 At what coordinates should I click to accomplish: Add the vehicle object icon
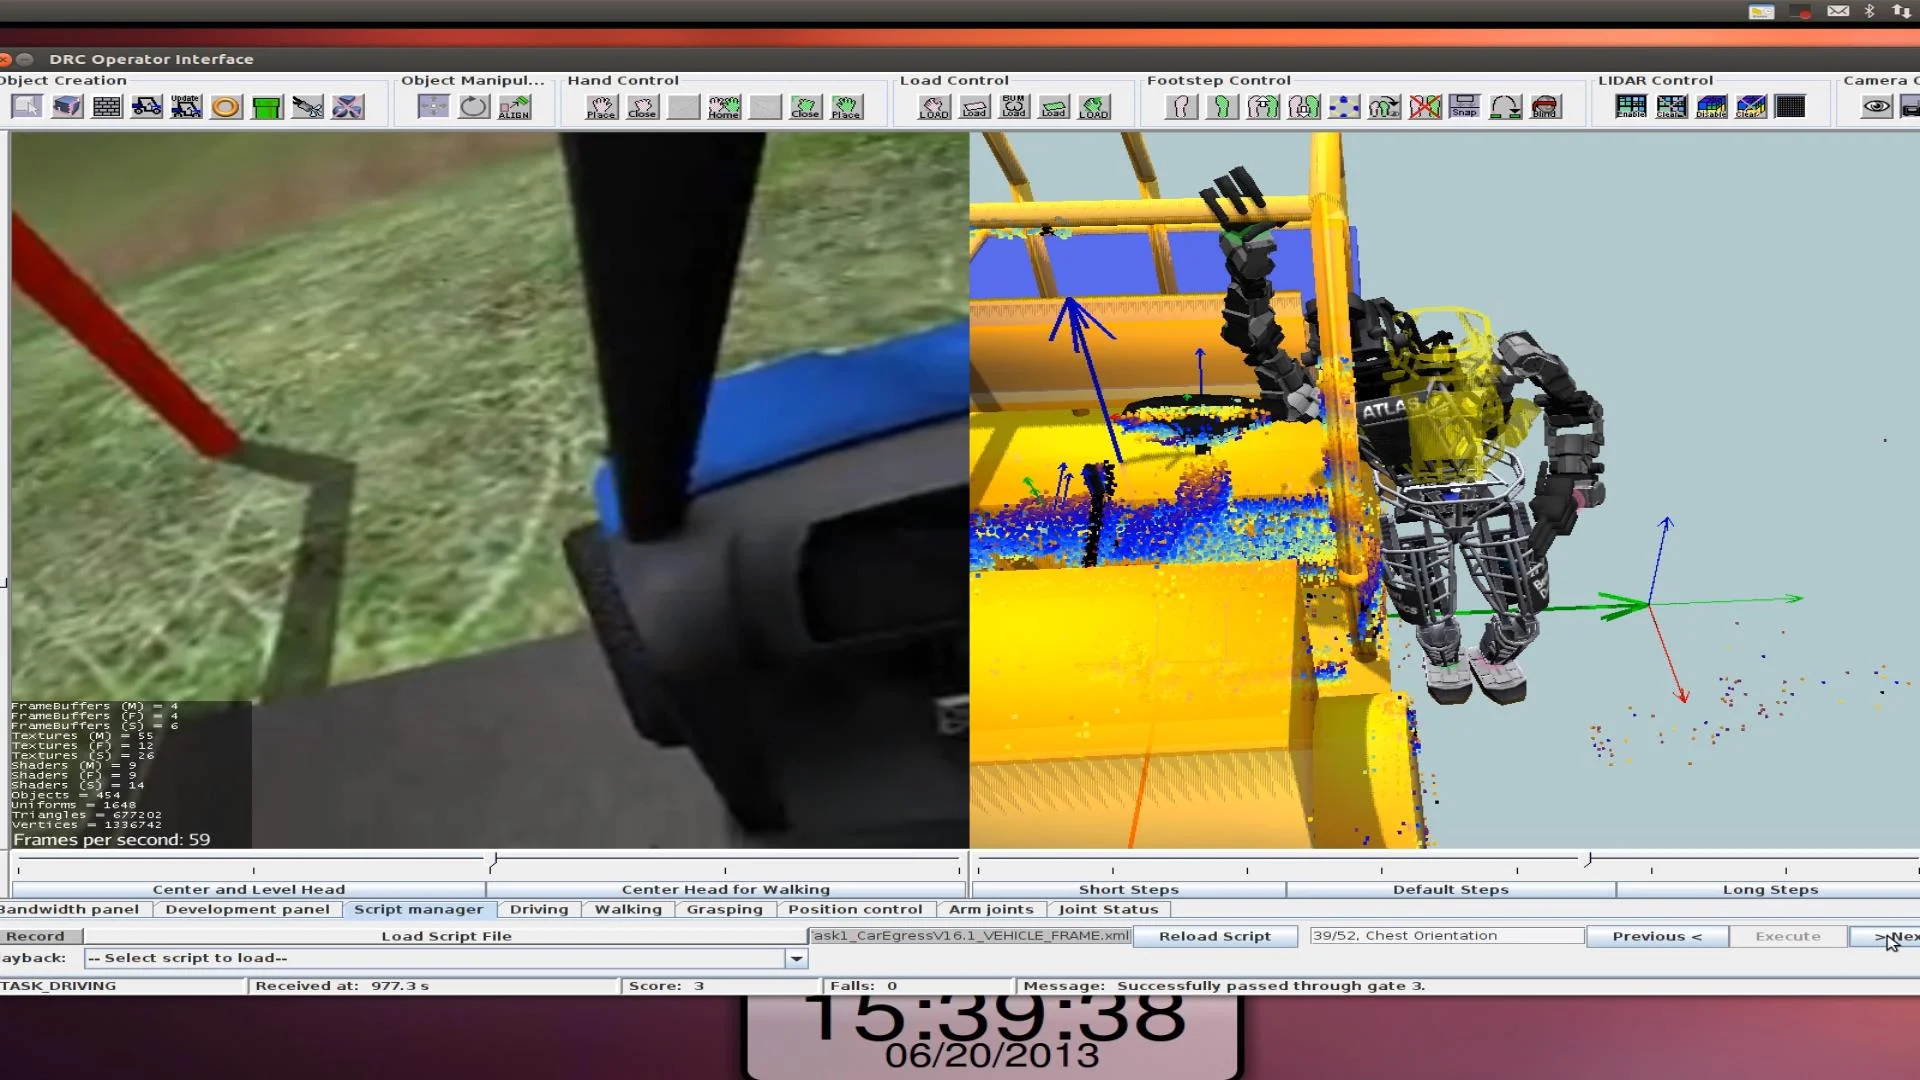click(147, 106)
